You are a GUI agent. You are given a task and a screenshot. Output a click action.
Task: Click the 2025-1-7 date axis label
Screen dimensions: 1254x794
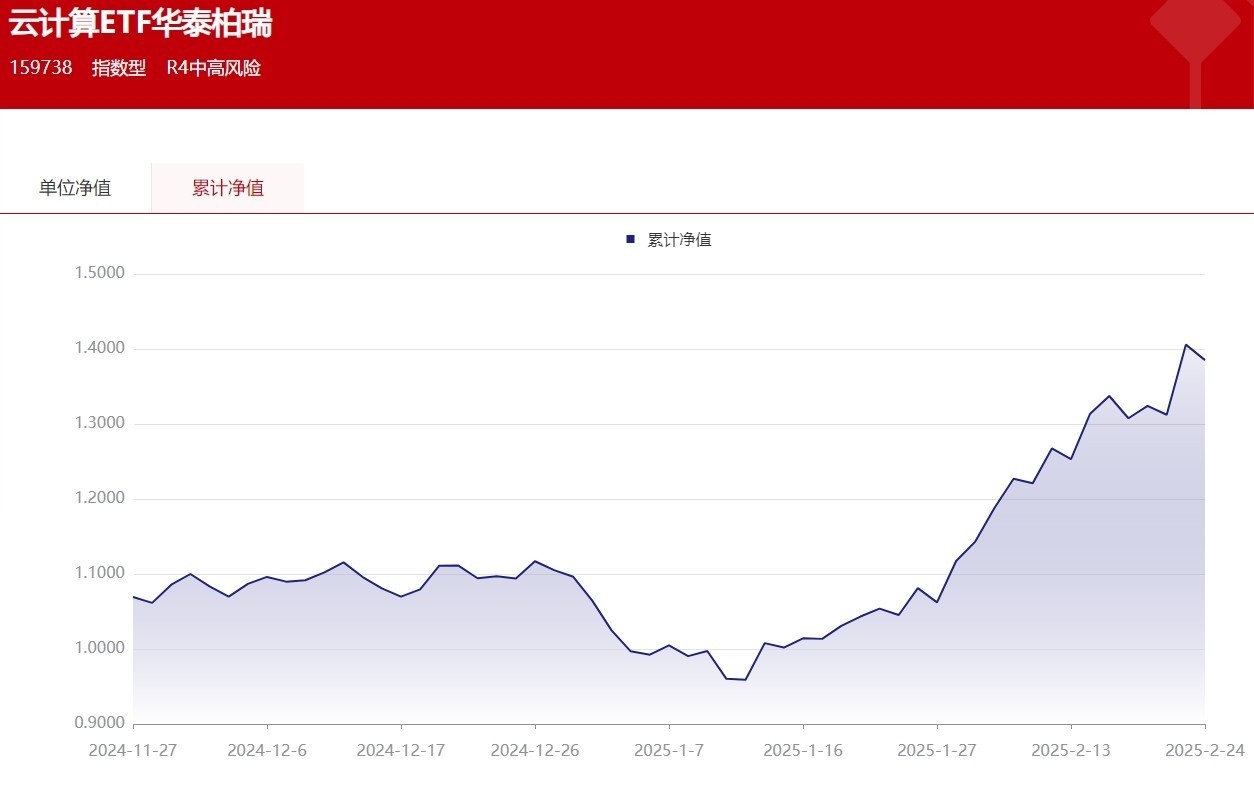[669, 749]
